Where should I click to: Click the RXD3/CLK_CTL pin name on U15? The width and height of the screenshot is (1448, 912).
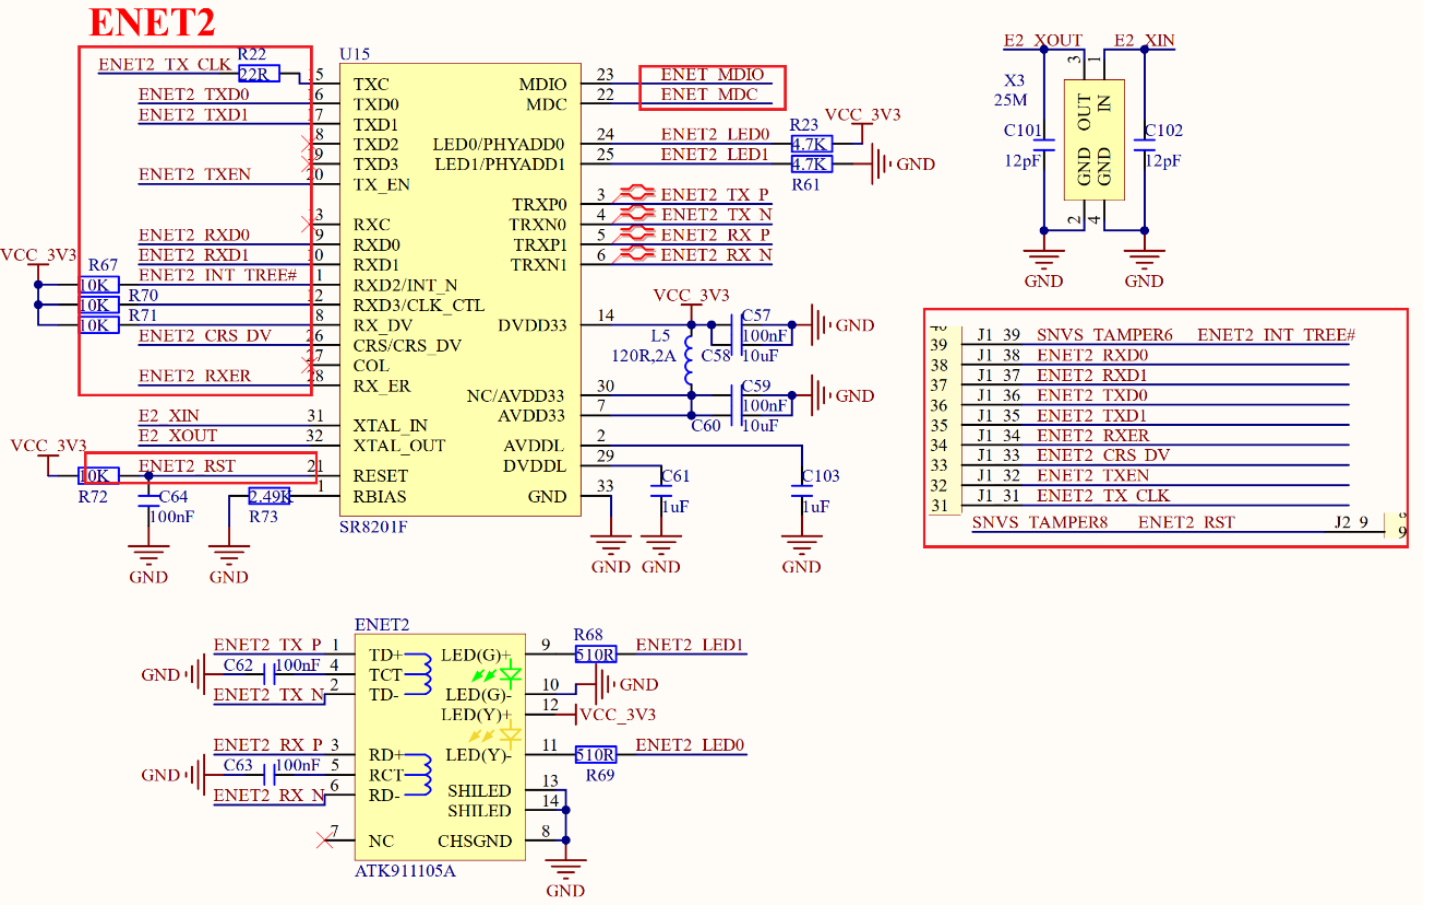point(418,305)
